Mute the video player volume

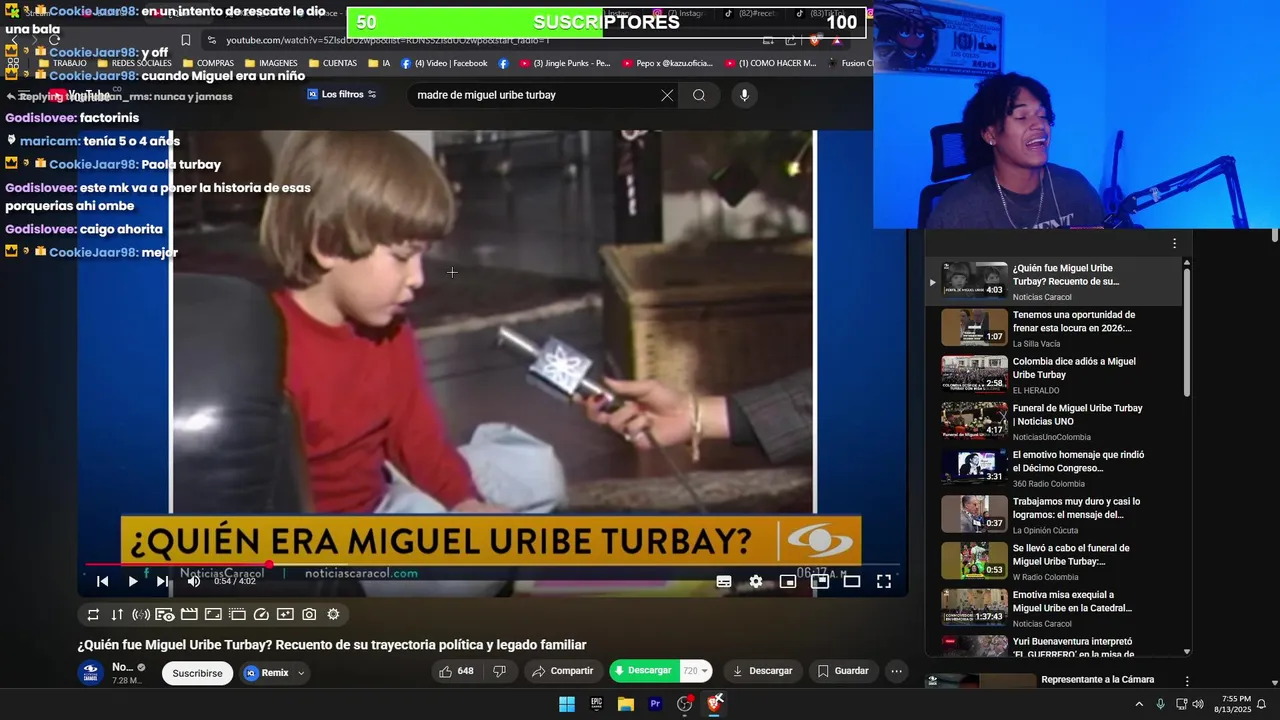click(x=194, y=581)
